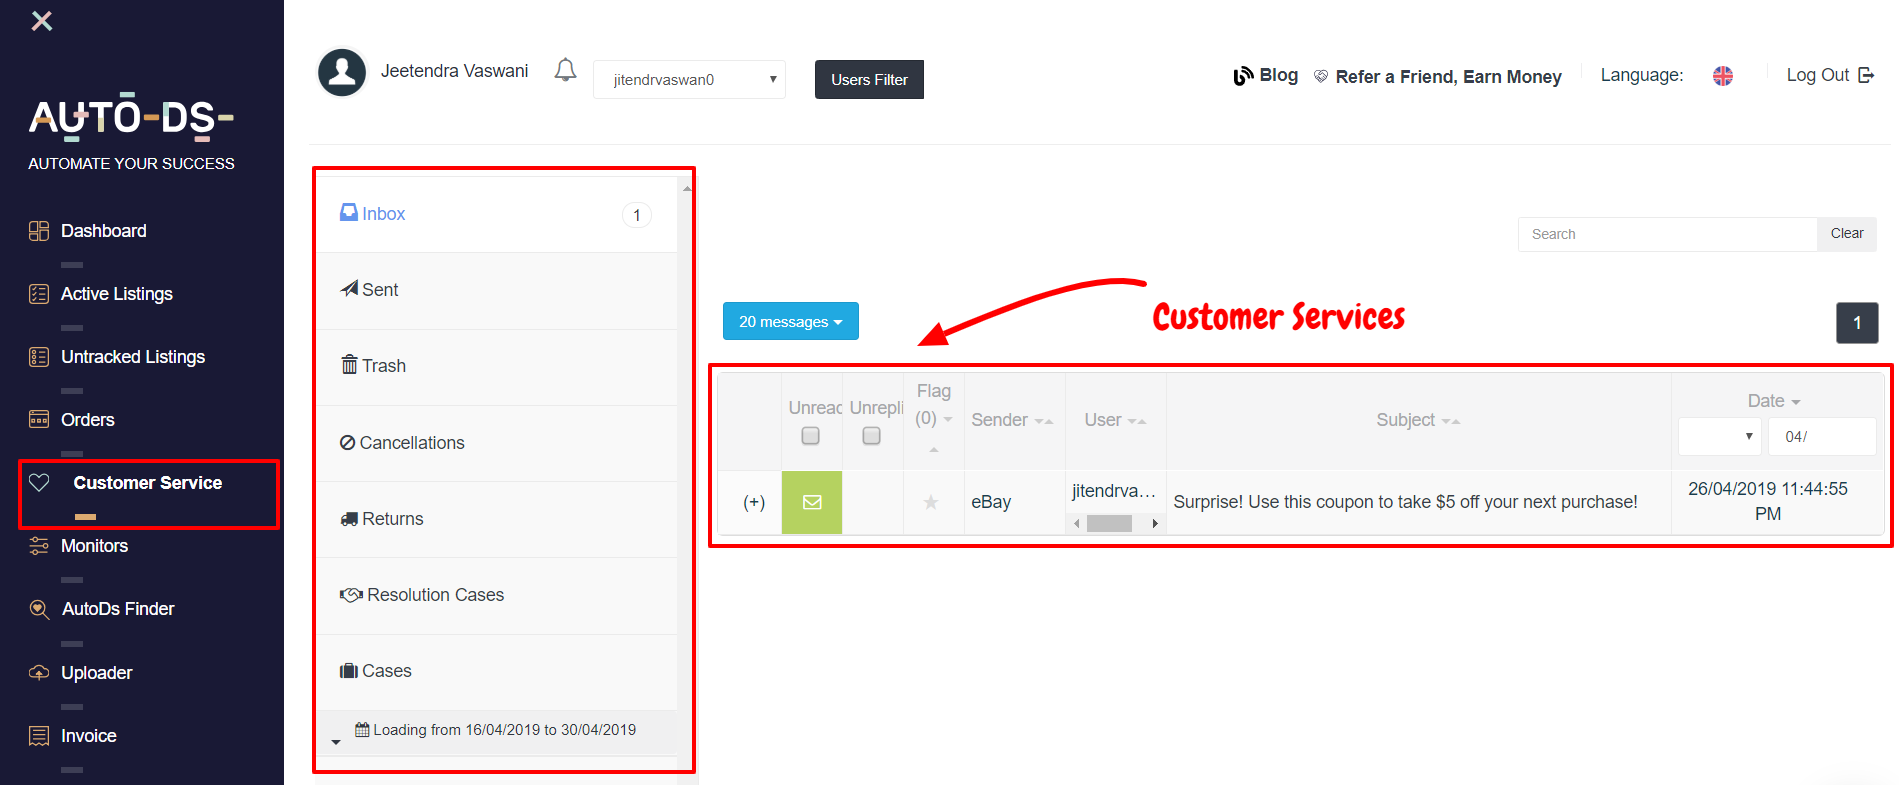The image size is (1899, 785).
Task: Sort by User column arrows
Action: (1137, 422)
